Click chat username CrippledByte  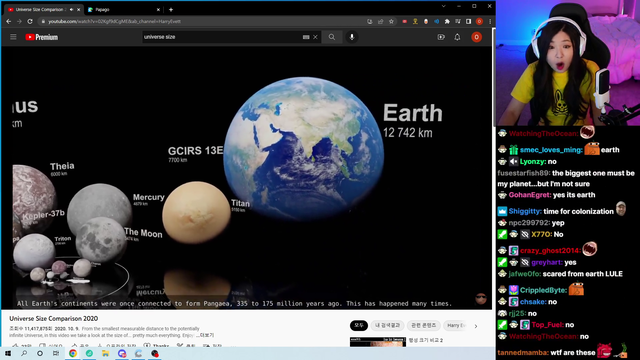543,290
